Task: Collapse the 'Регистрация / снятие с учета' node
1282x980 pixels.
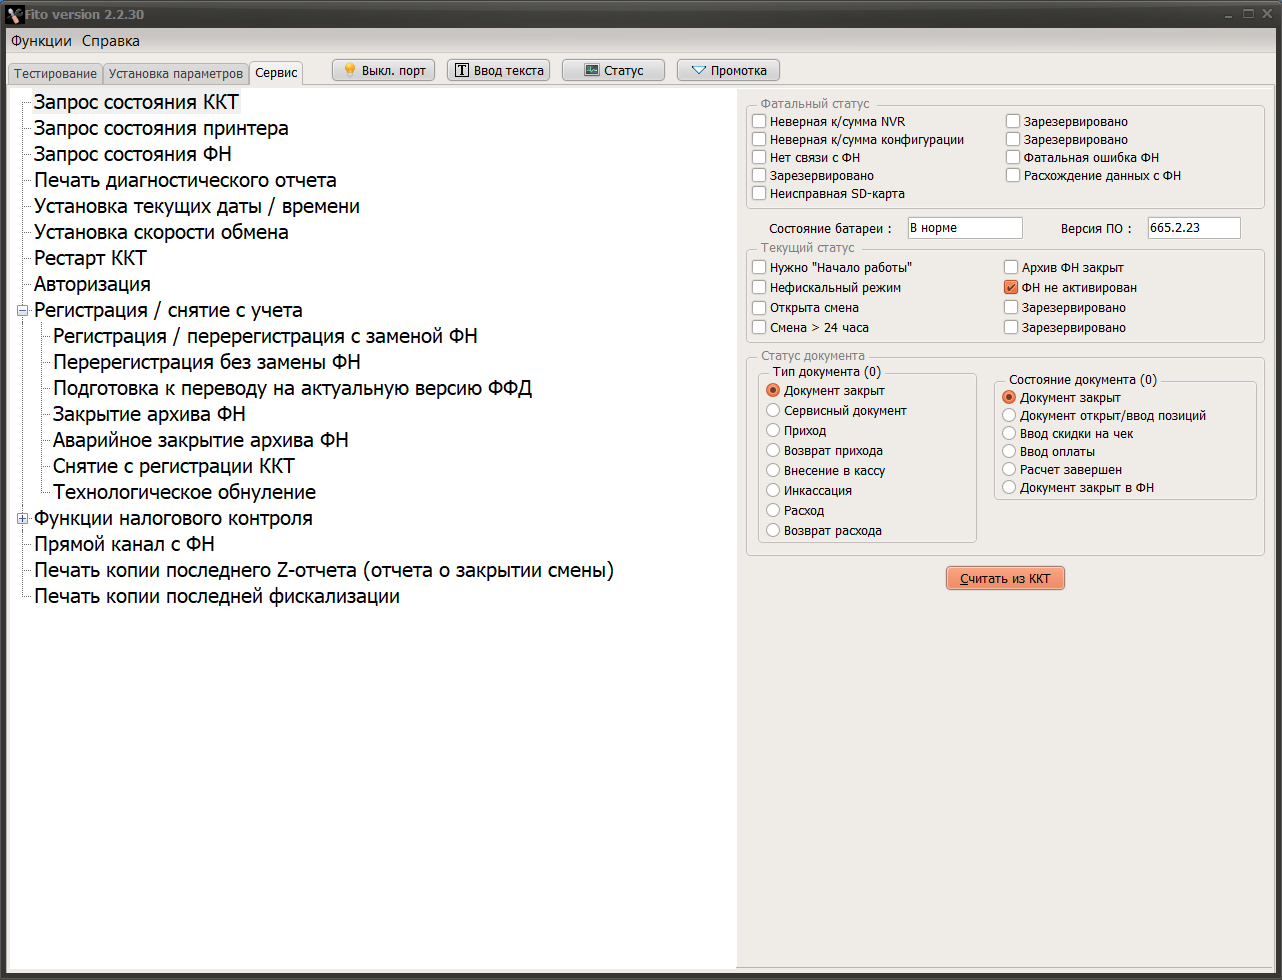Action: tap(22, 310)
